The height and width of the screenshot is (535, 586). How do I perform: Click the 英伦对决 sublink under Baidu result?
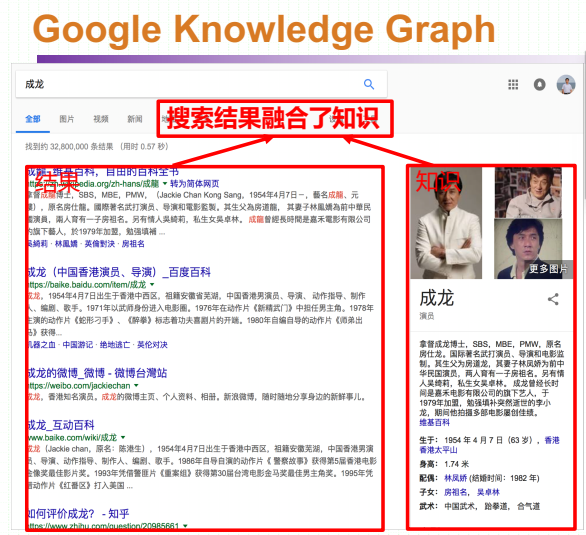[152, 345]
